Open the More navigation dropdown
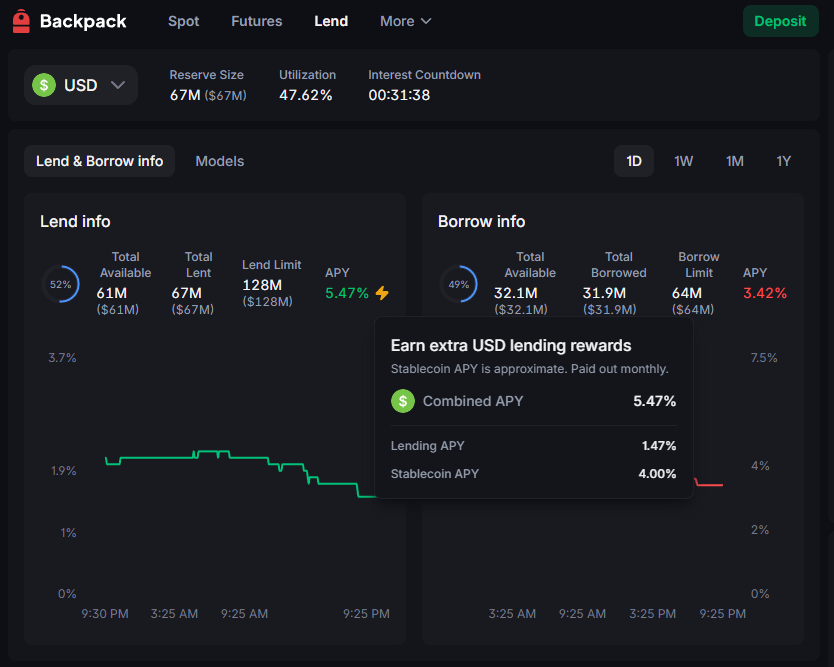 pos(405,21)
